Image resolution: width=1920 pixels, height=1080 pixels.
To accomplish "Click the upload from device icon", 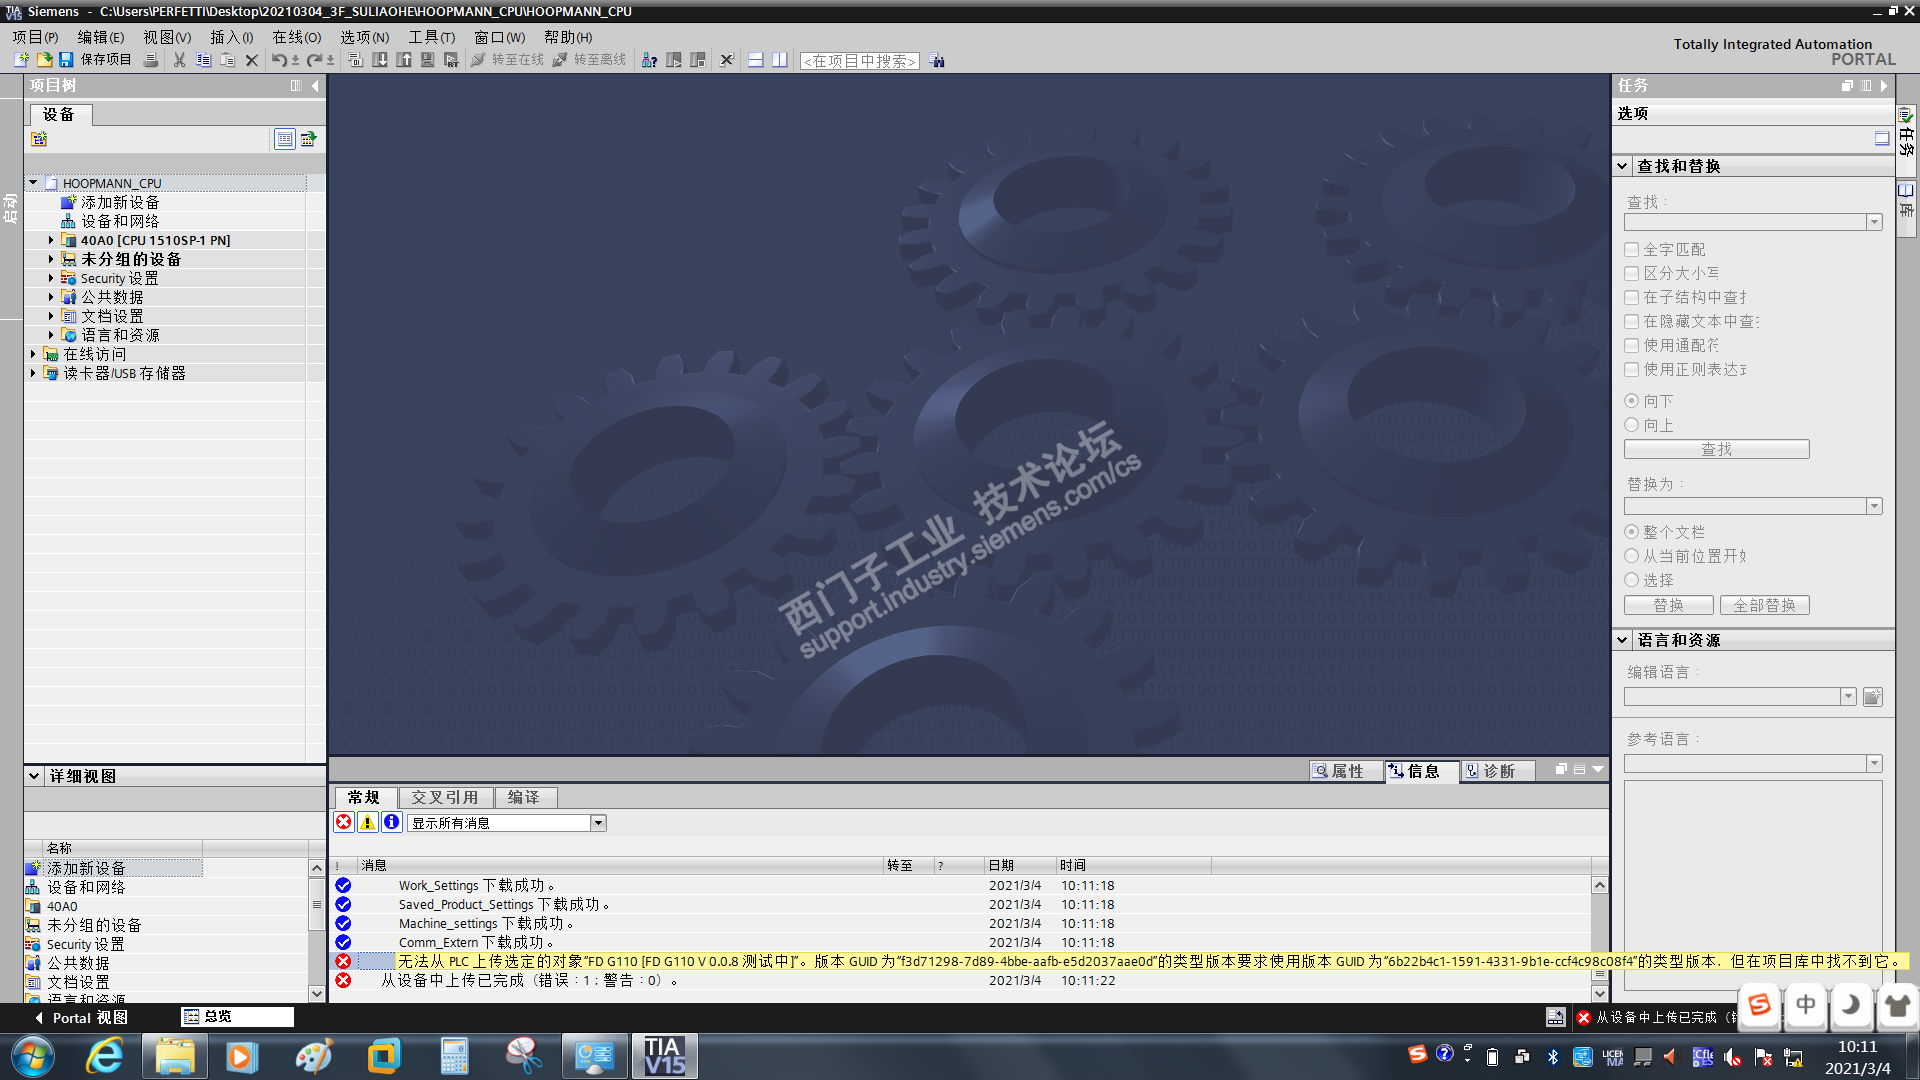I will 404,60.
